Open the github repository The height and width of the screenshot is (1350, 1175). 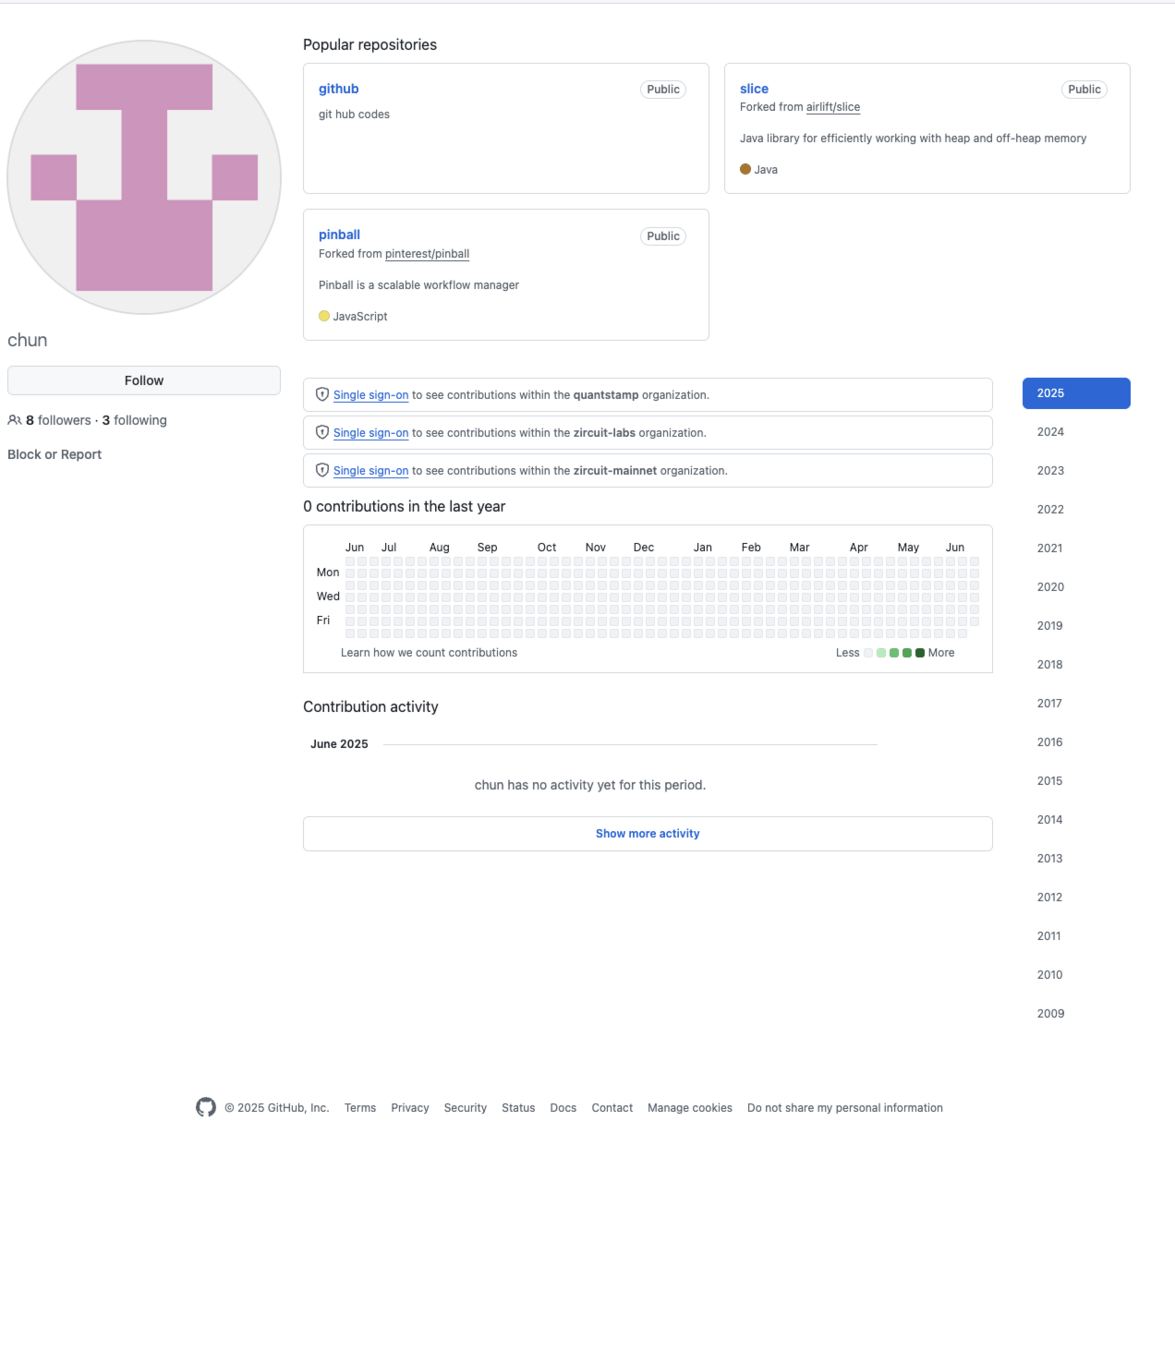pos(339,89)
